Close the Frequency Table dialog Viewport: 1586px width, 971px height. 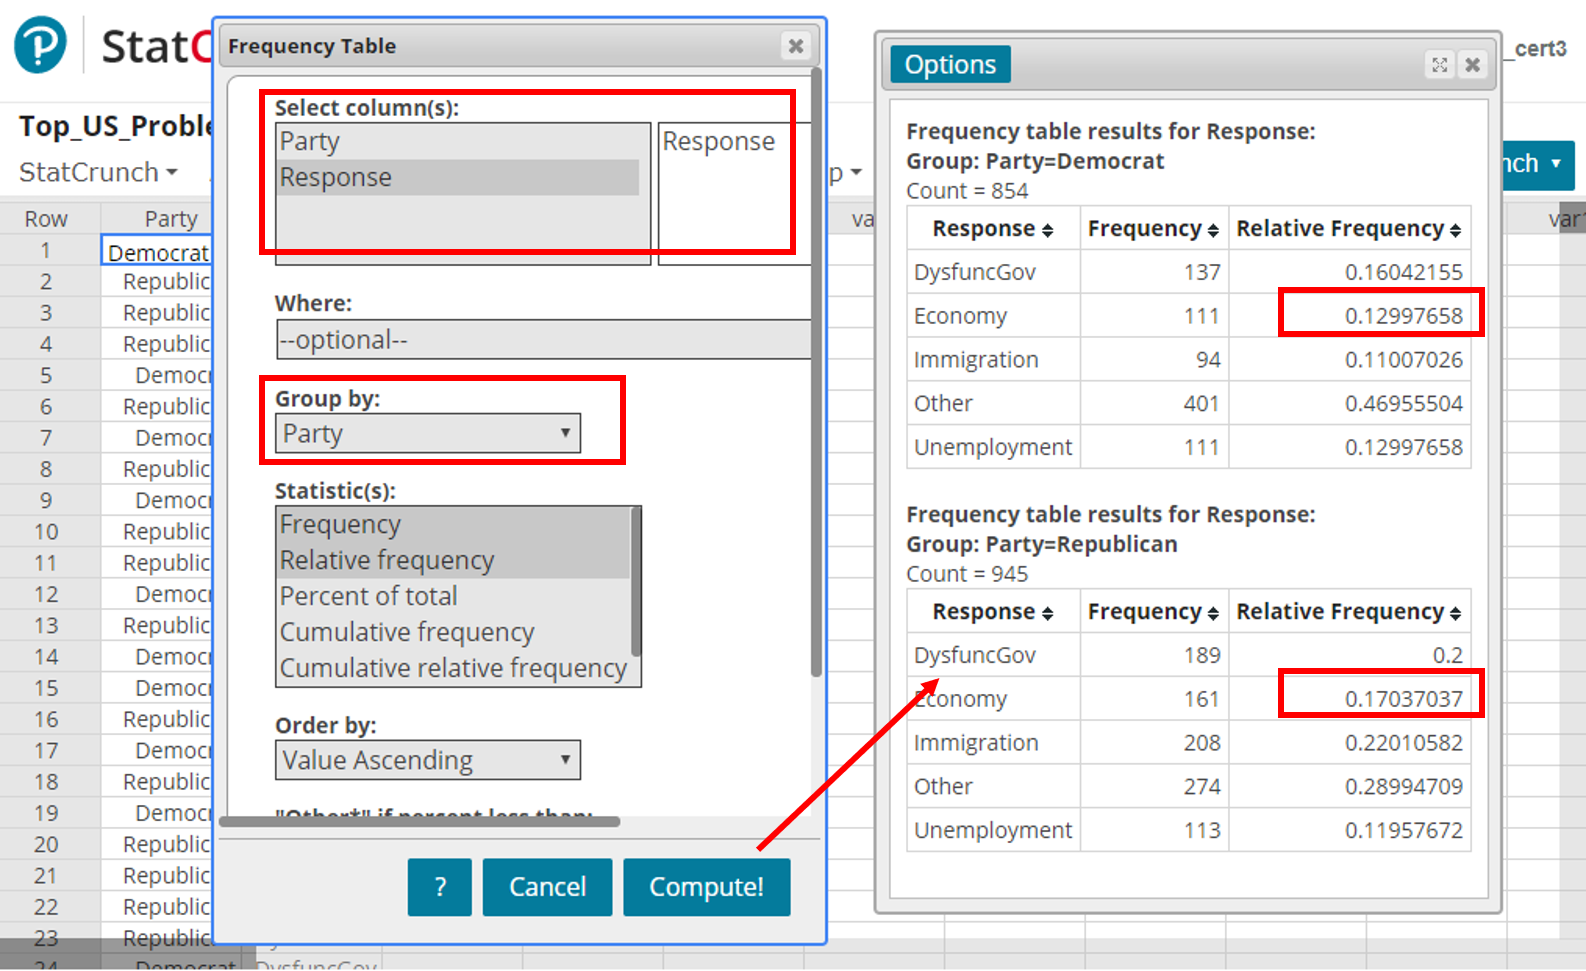pos(795,46)
